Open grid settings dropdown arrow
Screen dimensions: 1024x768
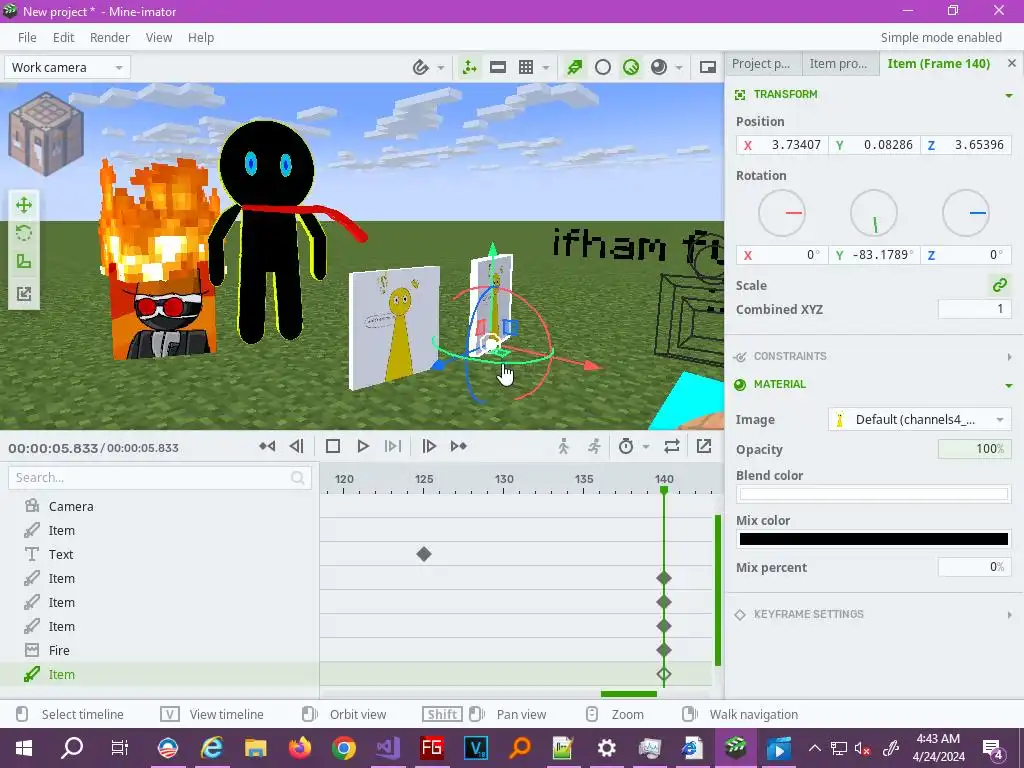[545, 67]
